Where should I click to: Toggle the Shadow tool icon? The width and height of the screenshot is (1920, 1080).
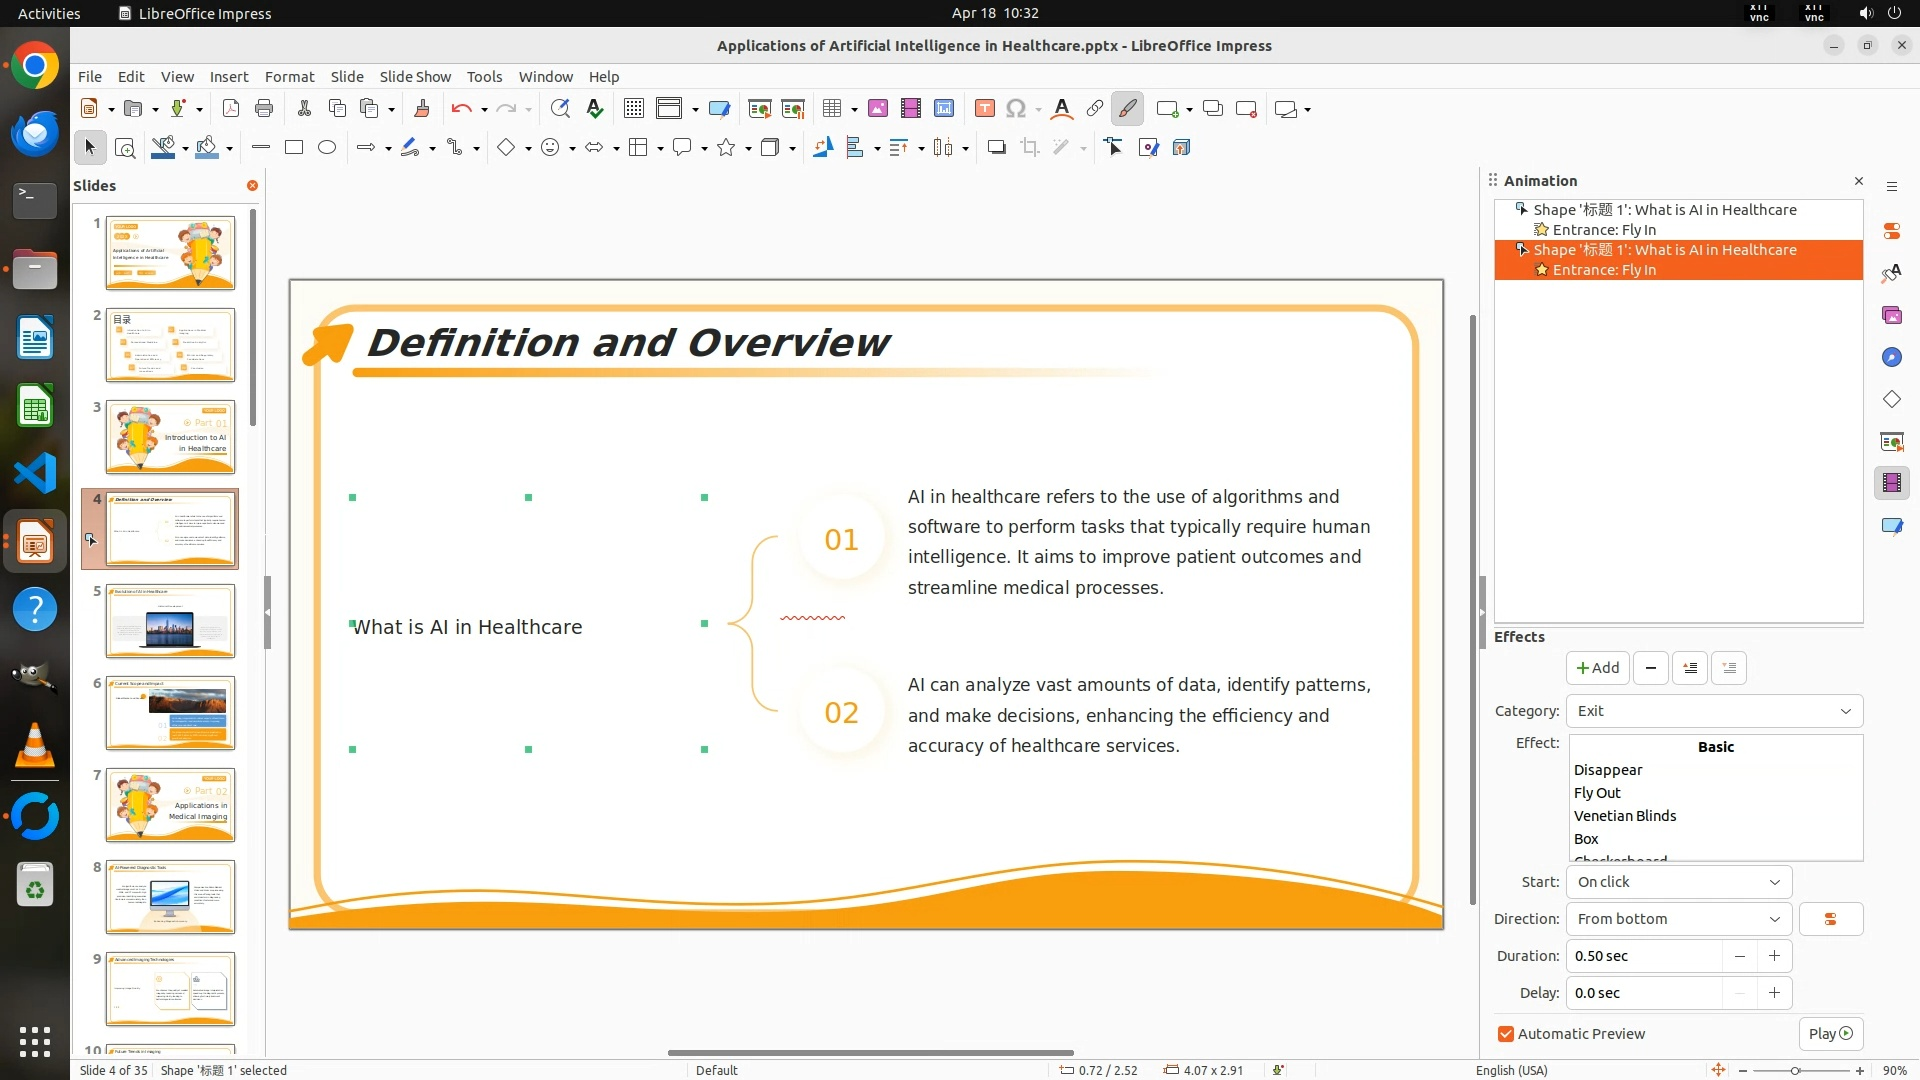996,148
